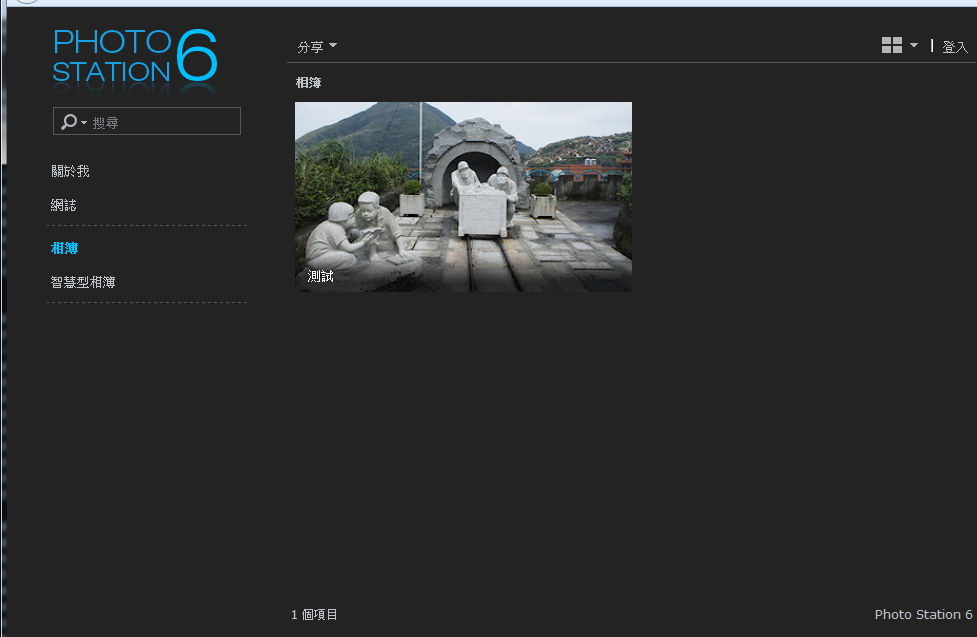
Task: Expand the view mode dropdown arrow
Action: coord(913,46)
